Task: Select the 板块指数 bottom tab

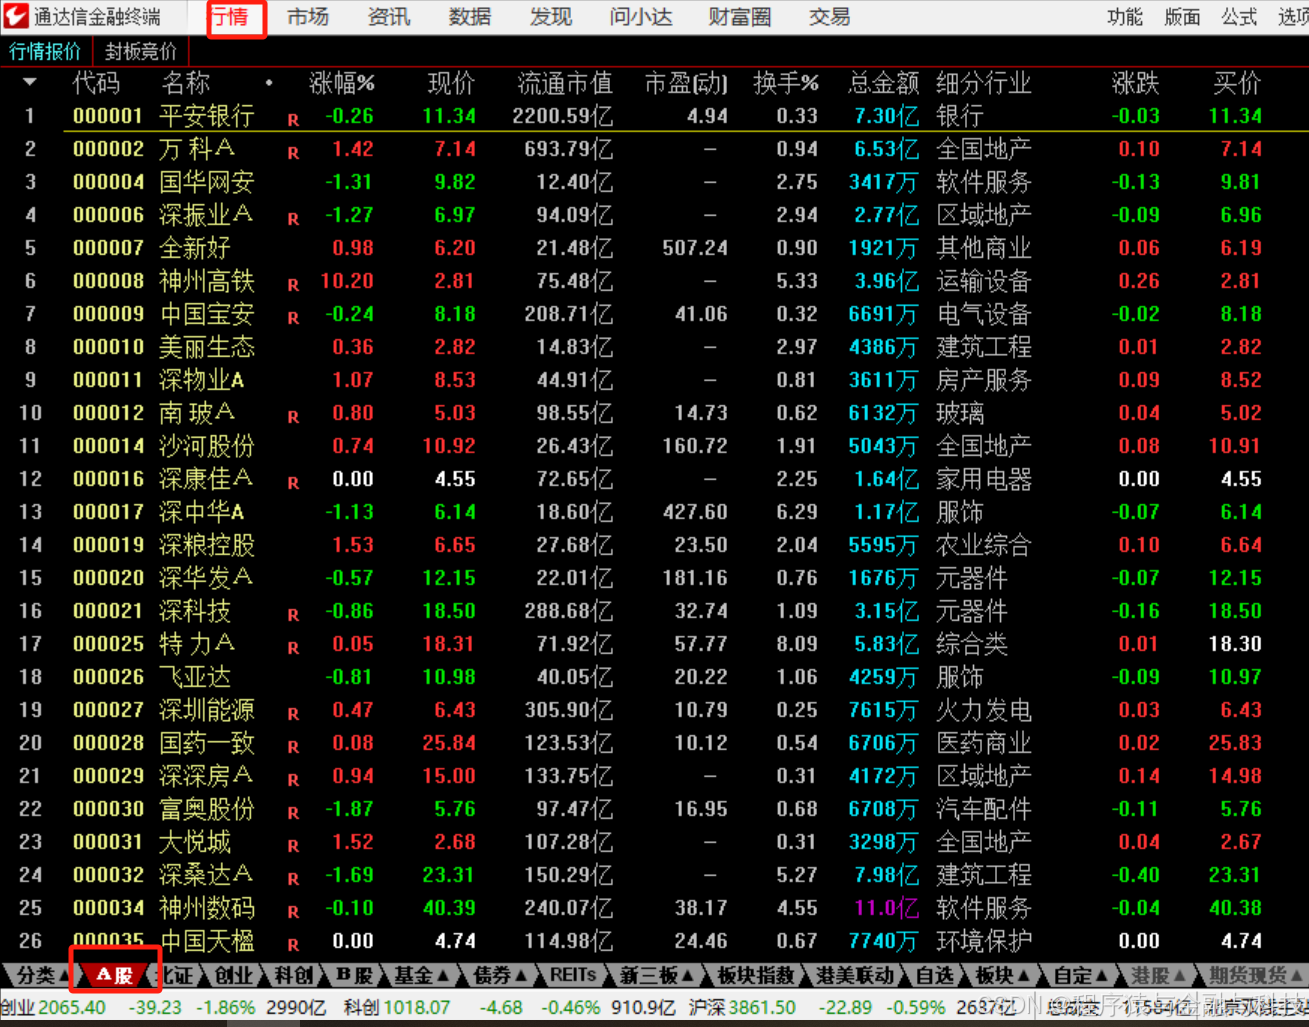Action: click(x=757, y=975)
